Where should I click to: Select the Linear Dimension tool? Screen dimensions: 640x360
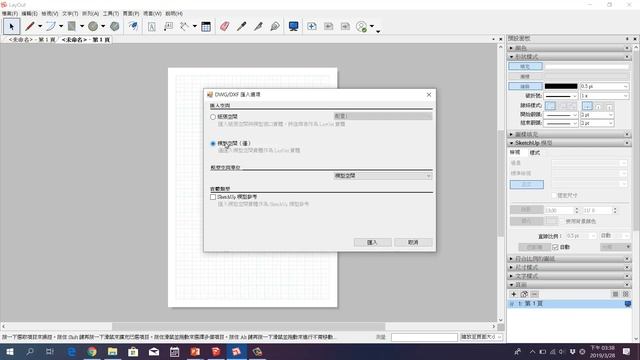[x=184, y=27]
